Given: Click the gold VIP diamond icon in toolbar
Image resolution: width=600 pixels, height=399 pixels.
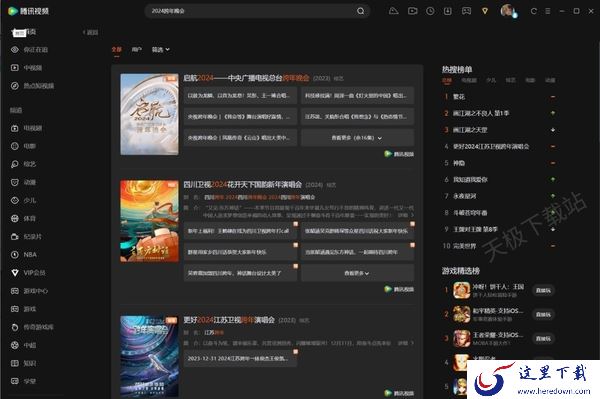Looking at the screenshot, I should 485,11.
